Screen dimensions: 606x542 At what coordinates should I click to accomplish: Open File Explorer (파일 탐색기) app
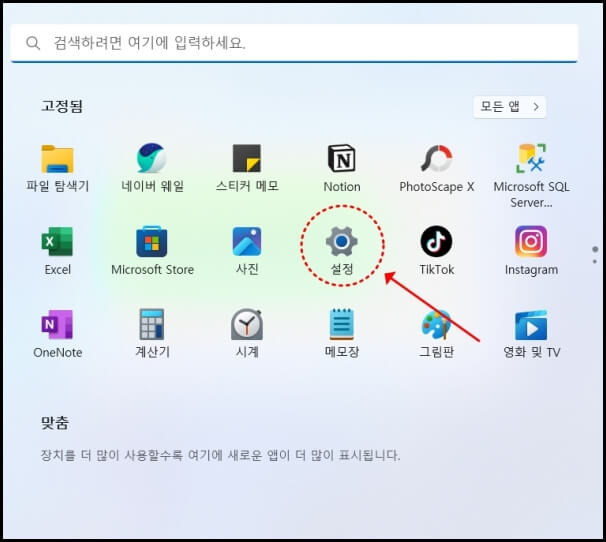(x=58, y=169)
